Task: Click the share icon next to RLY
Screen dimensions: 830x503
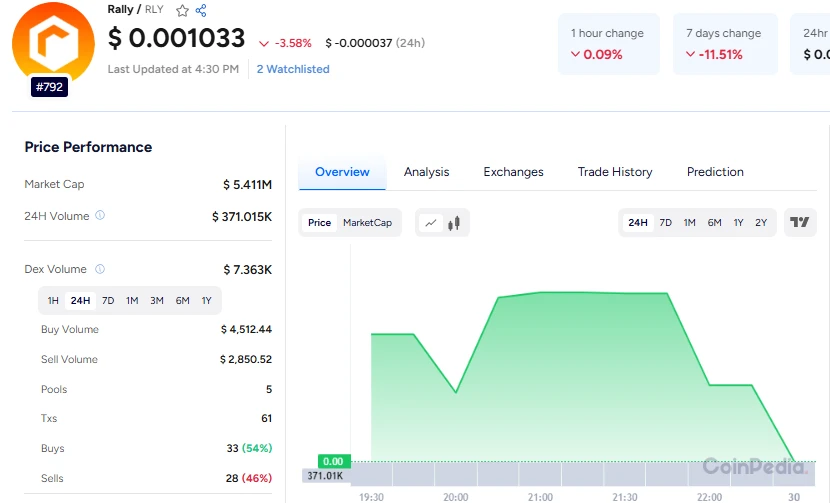Action: 201,11
